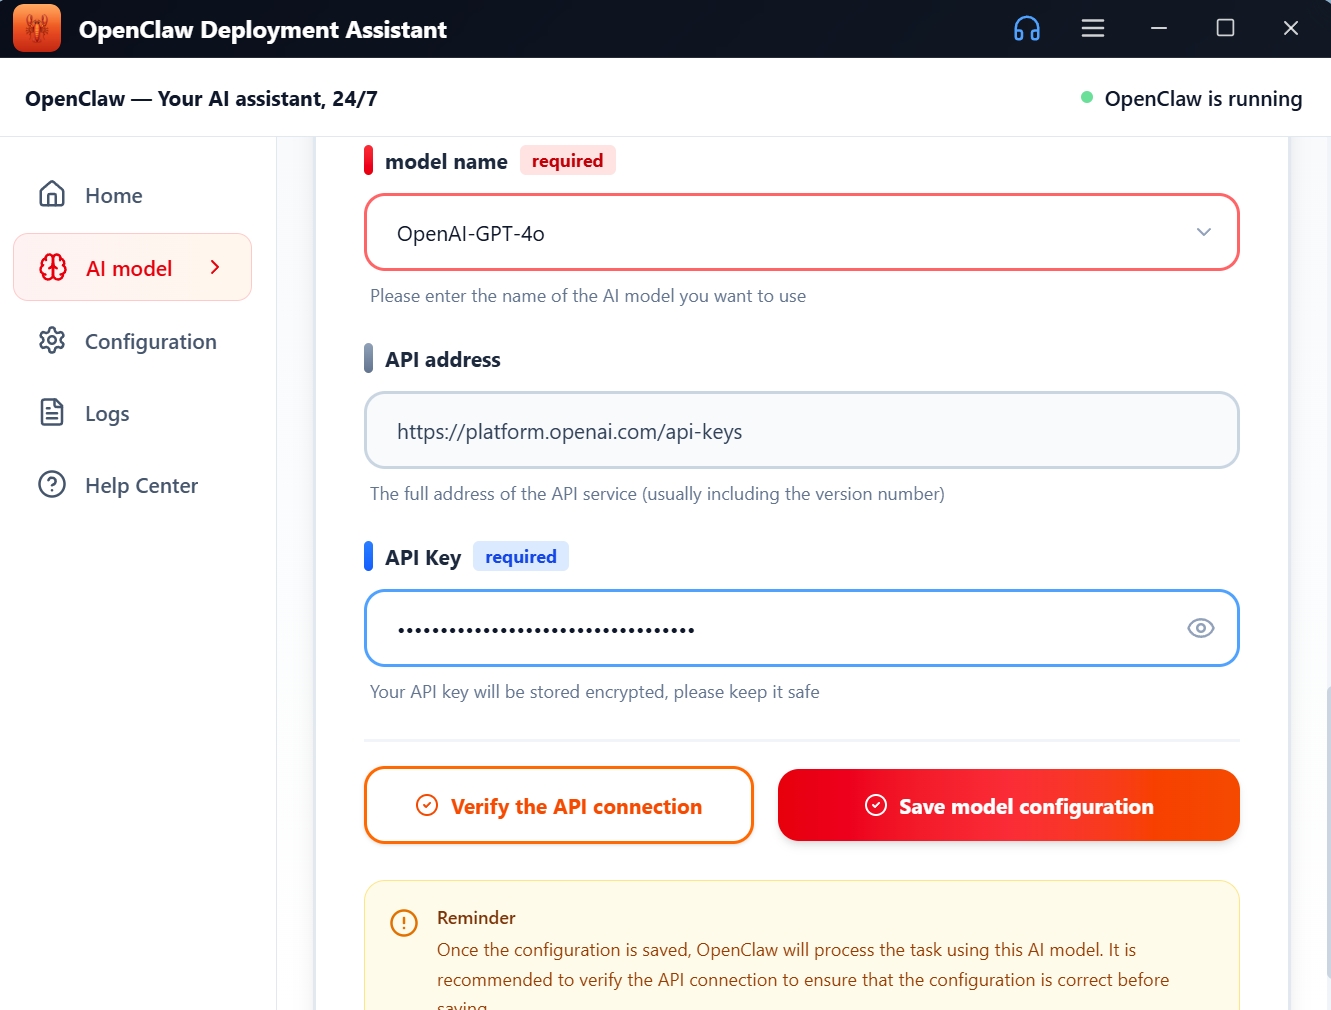Click the OpenClaw lobster logo
Image resolution: width=1331 pixels, height=1010 pixels.
coord(36,28)
